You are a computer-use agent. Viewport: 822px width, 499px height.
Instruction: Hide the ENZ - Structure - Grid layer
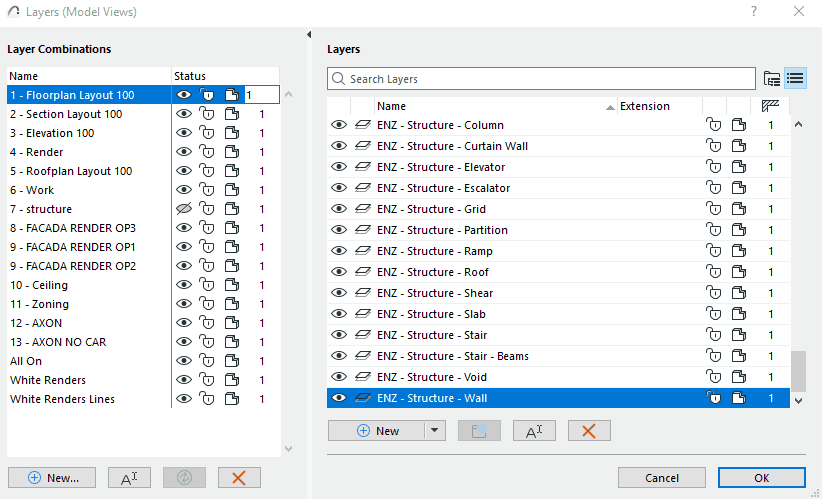pos(339,209)
